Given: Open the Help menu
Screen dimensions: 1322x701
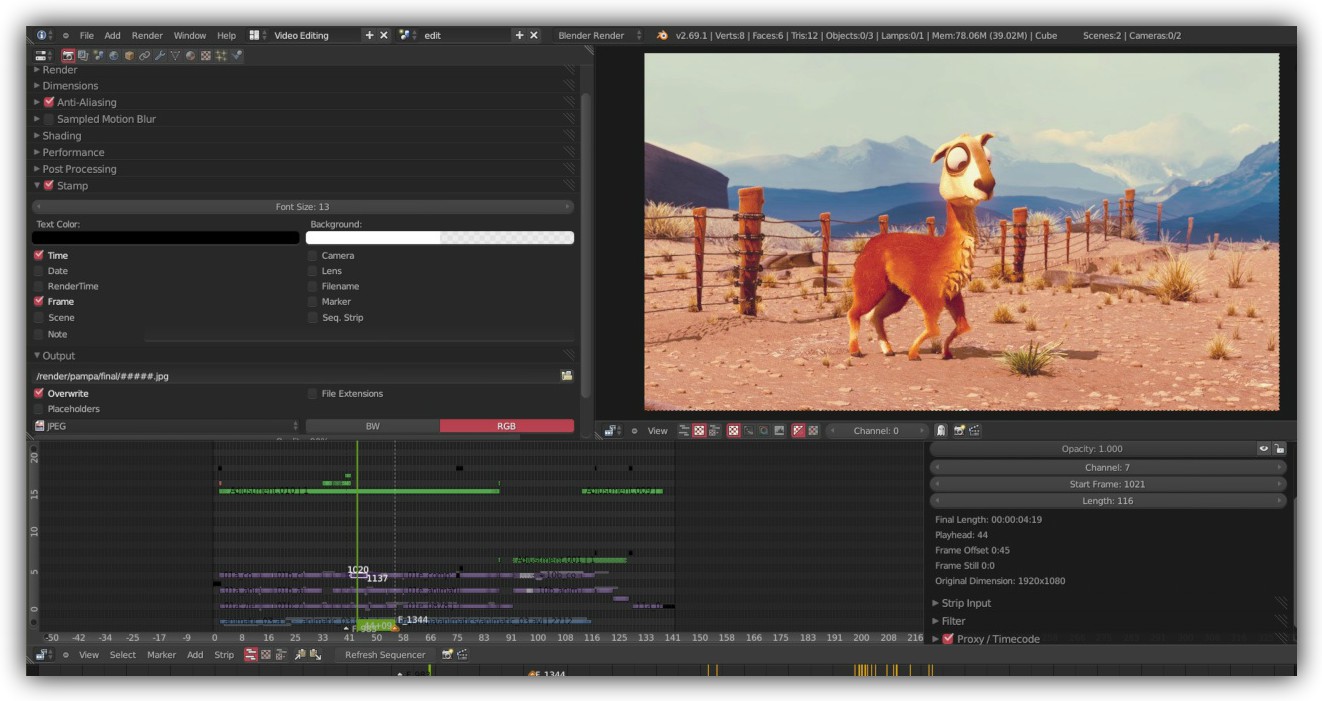Looking at the screenshot, I should [227, 35].
